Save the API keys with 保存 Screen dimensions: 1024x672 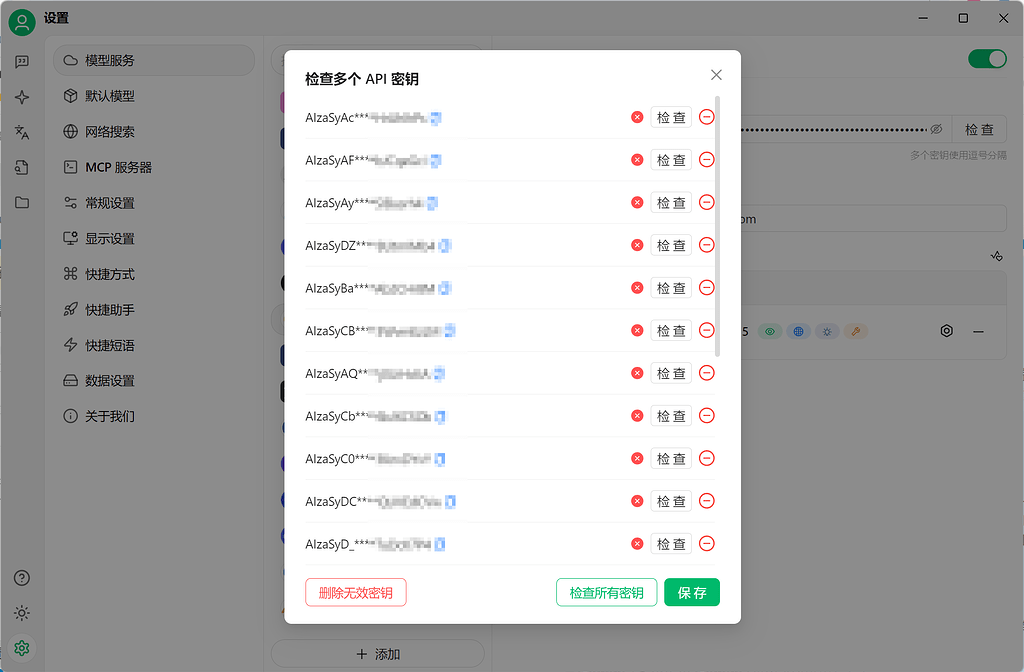[x=692, y=592]
